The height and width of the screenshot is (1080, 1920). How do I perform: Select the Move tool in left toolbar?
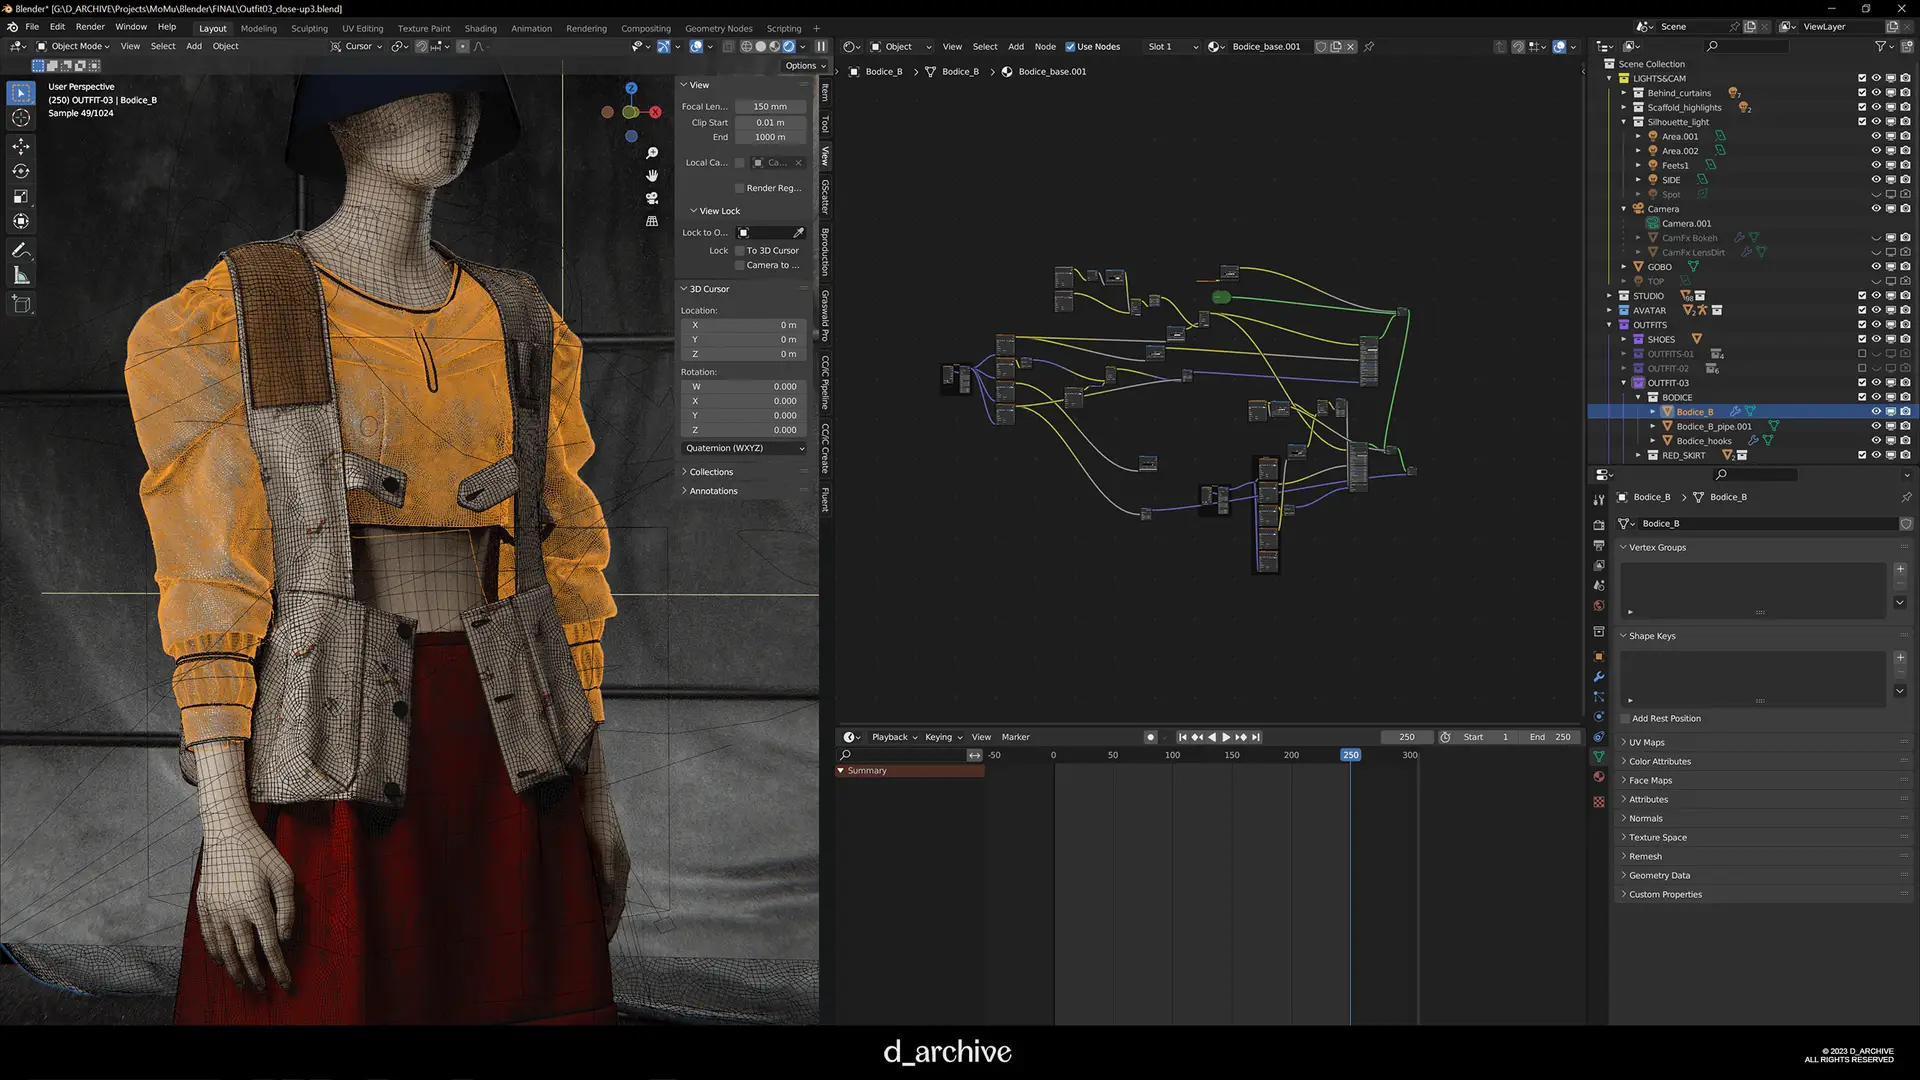pyautogui.click(x=21, y=146)
